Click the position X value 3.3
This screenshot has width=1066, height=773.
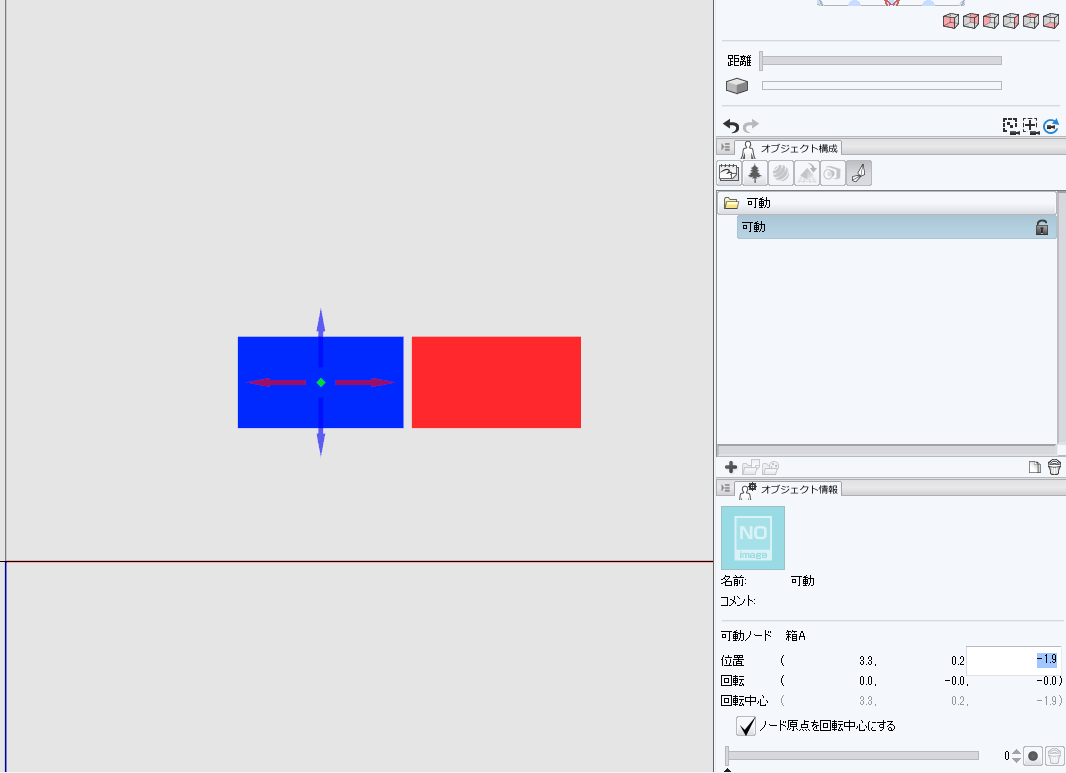click(867, 661)
